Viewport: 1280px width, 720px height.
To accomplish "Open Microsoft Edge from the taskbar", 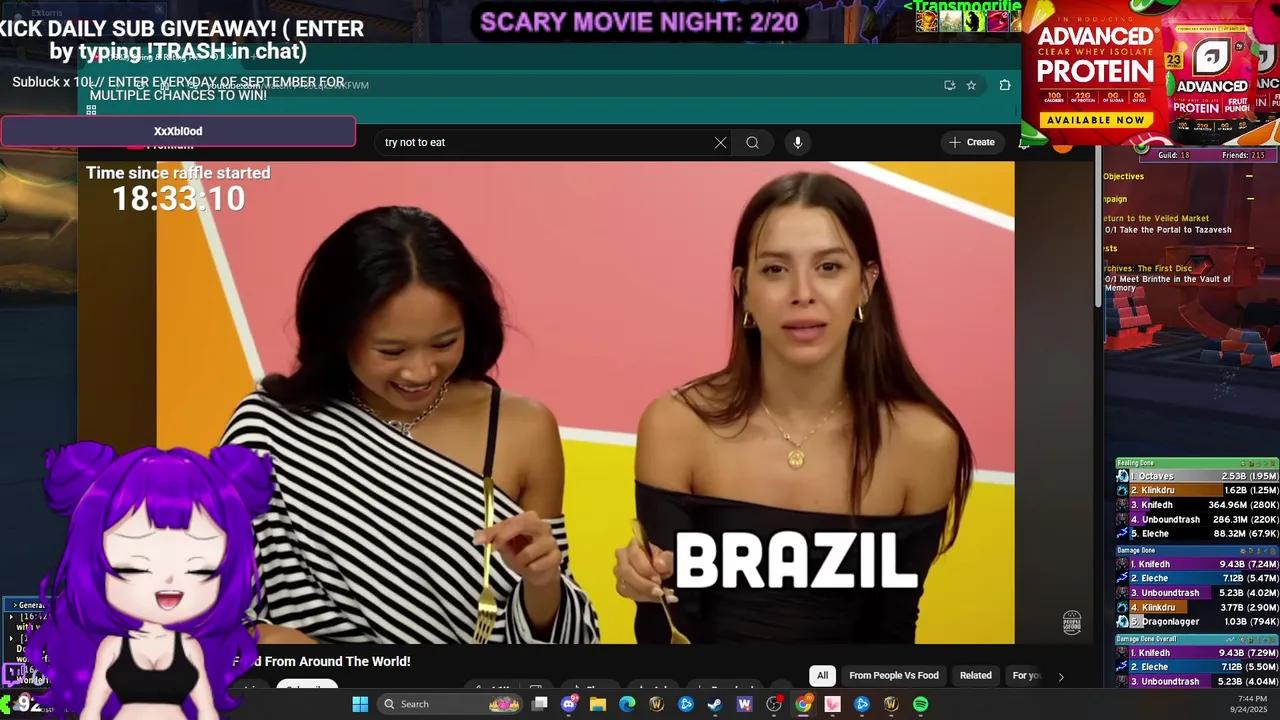I will point(627,704).
